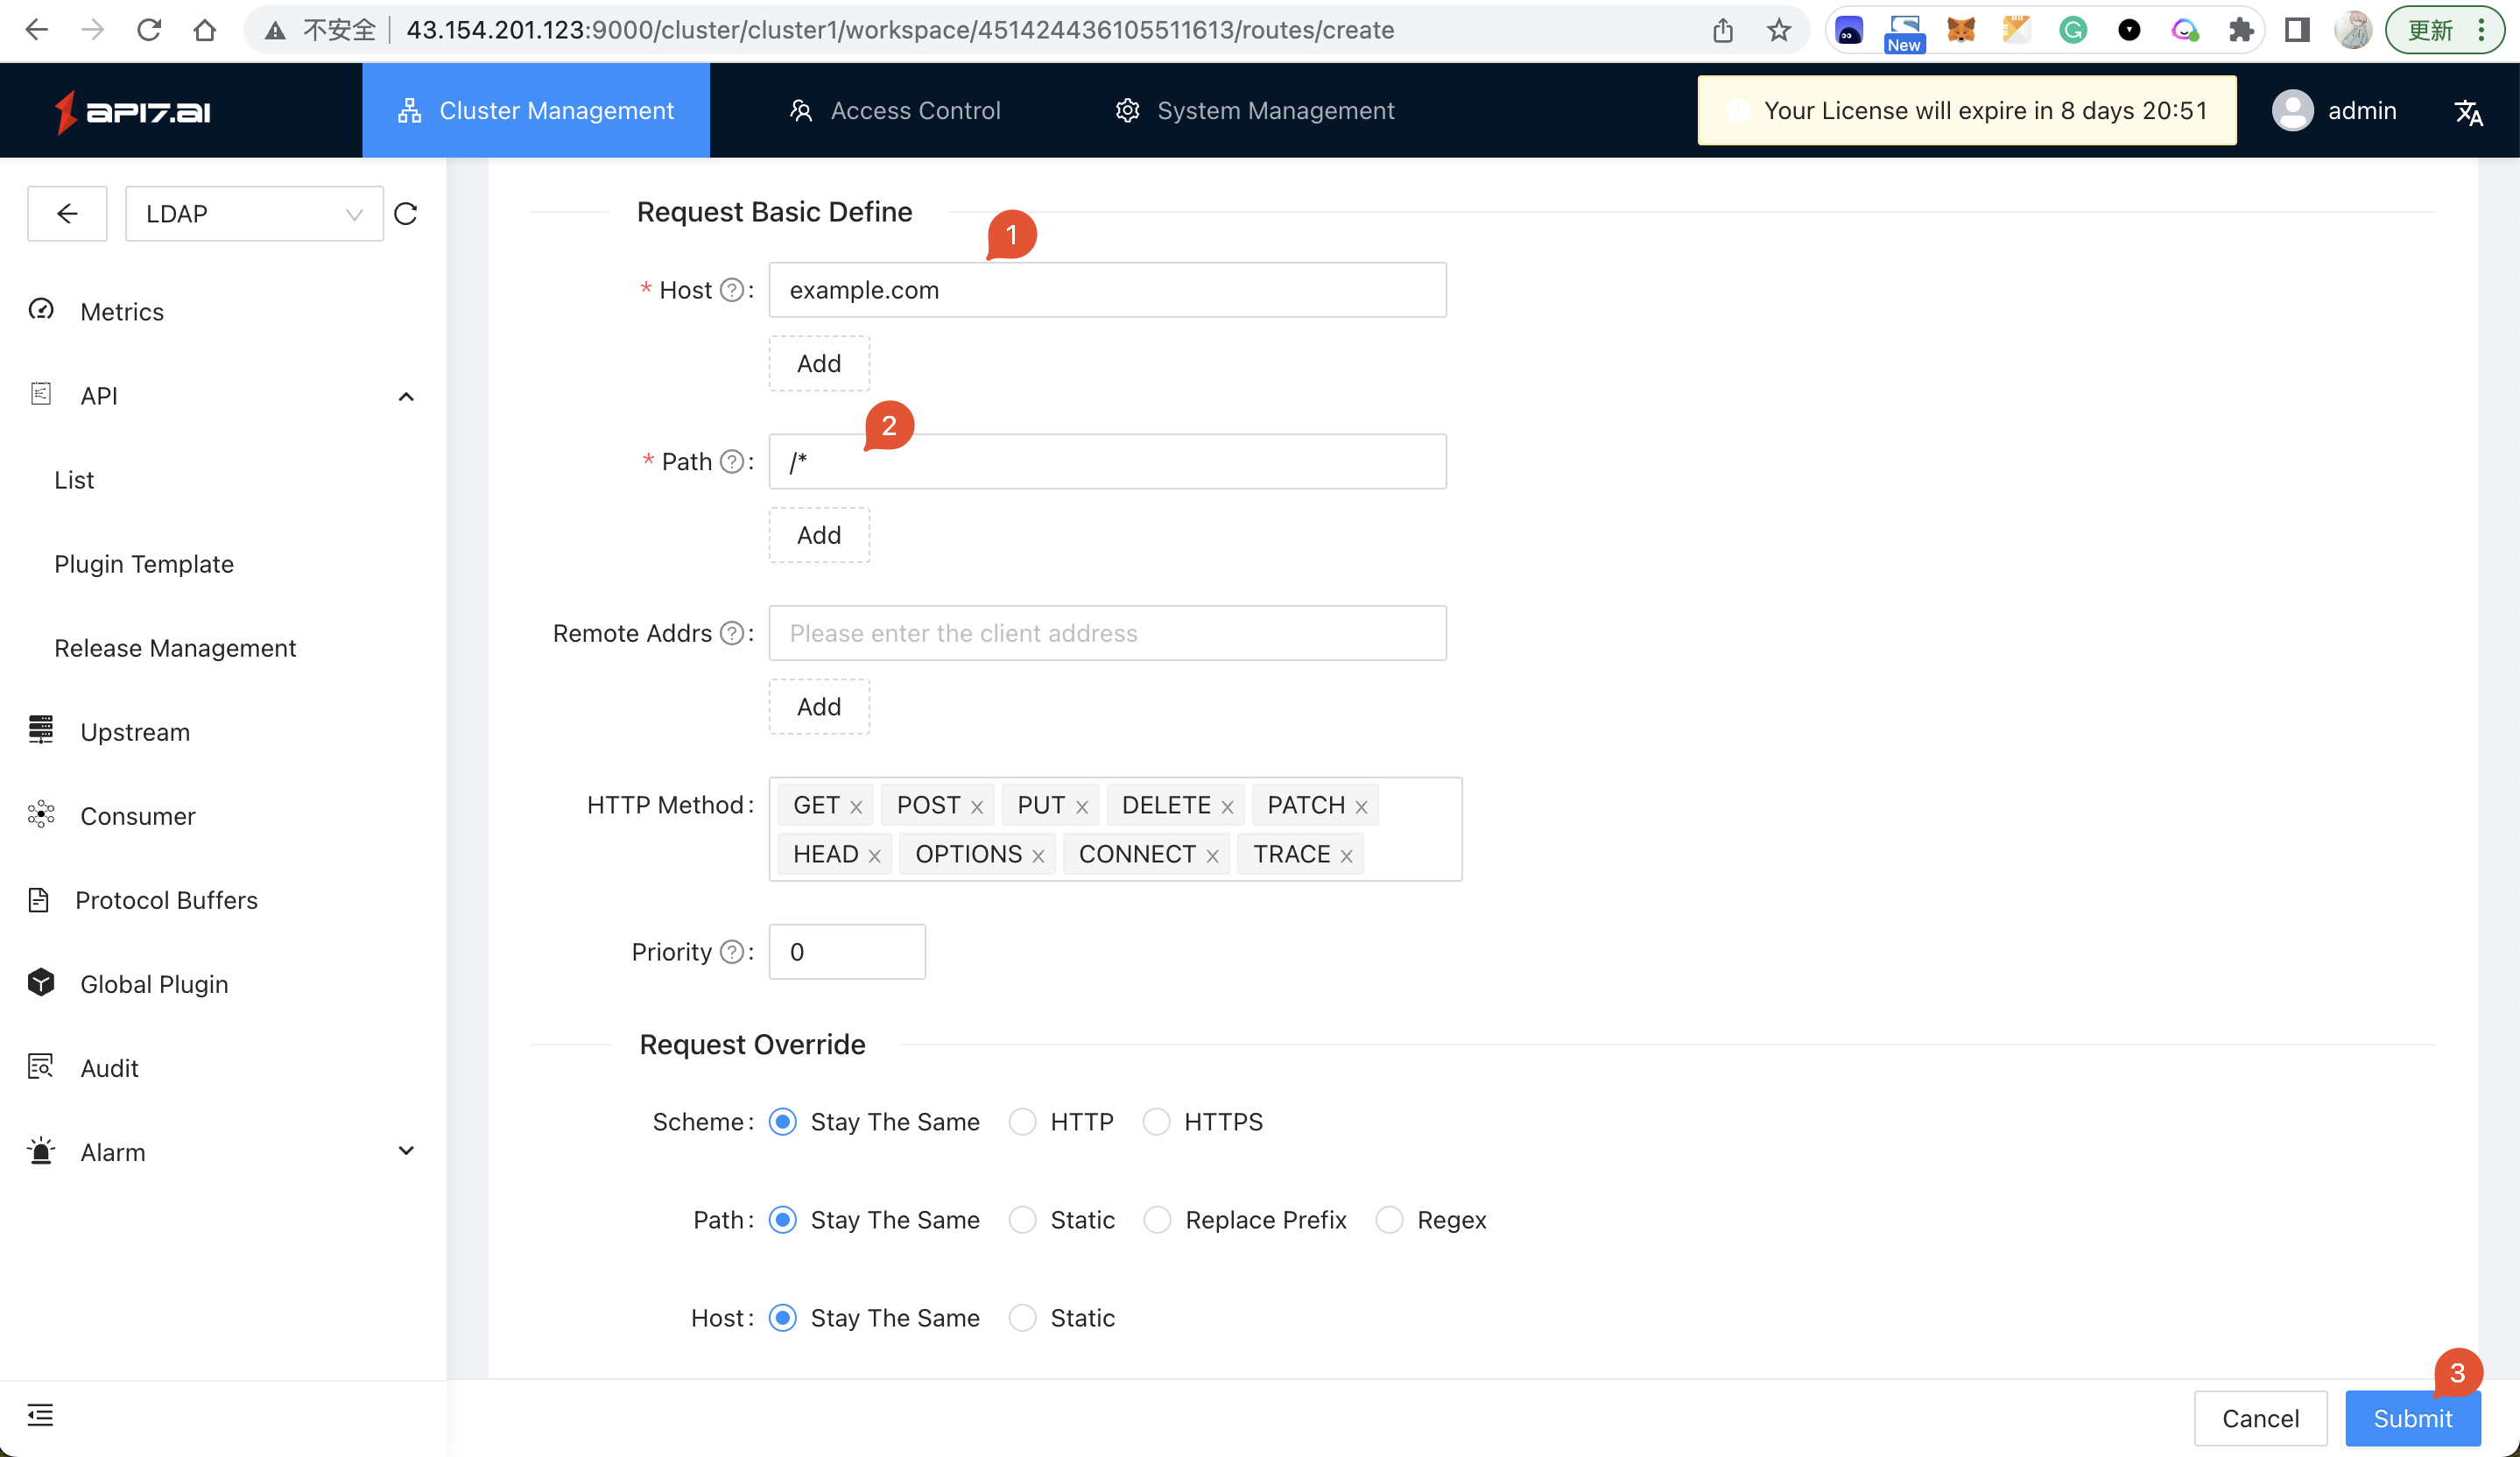Refresh the workspace list icon
Image resolution: width=2520 pixels, height=1457 pixels.
click(405, 213)
